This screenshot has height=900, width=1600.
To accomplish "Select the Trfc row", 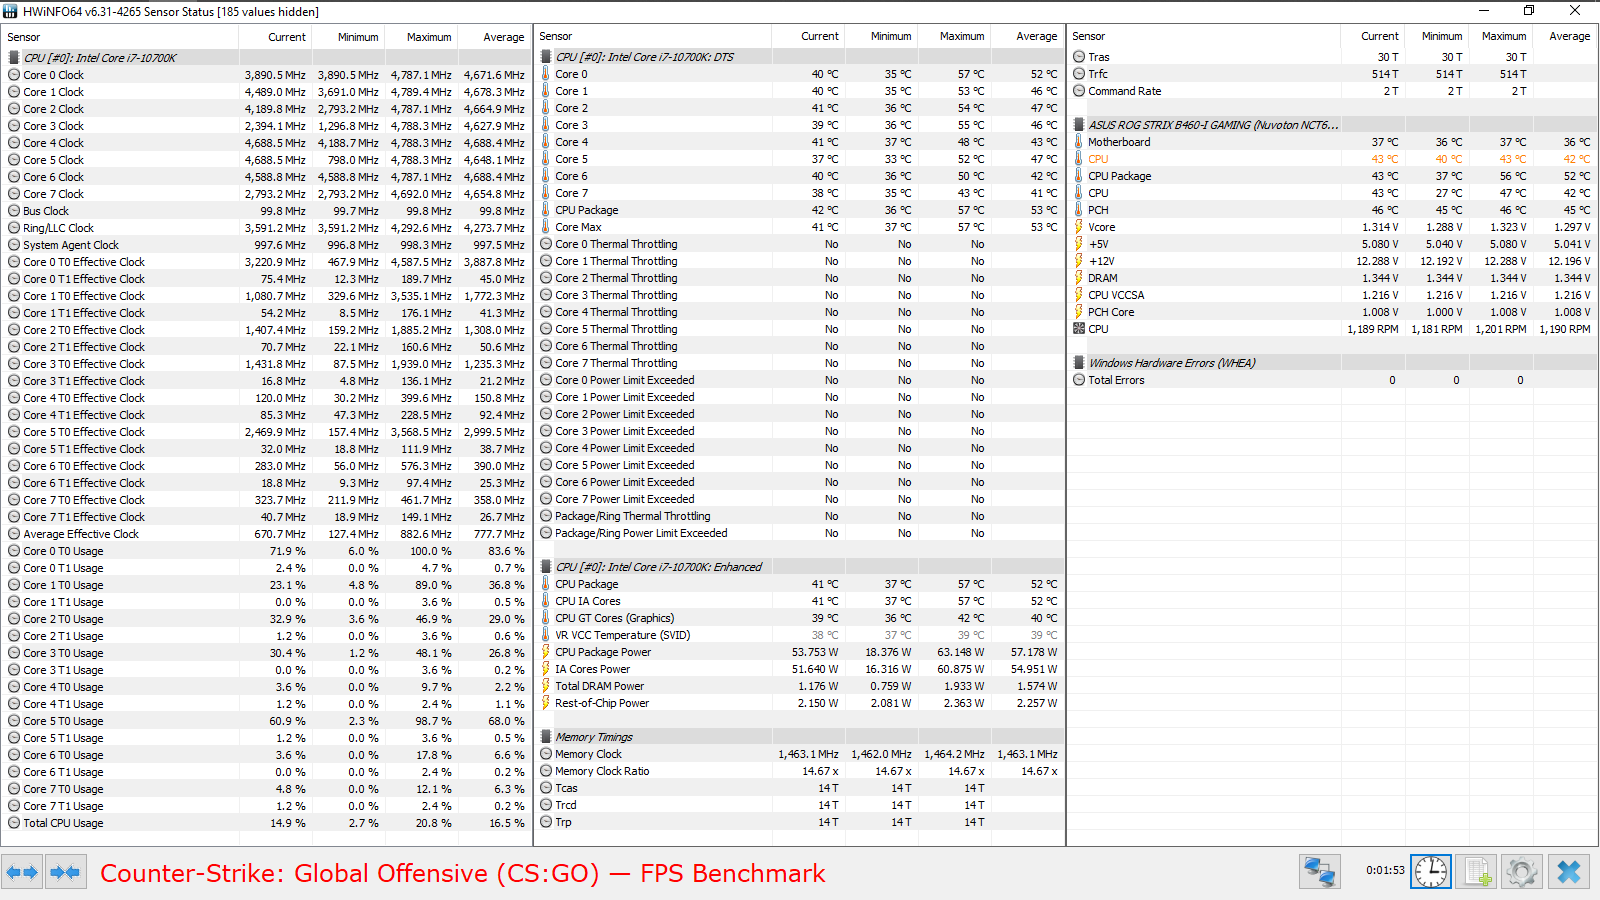I will tap(1333, 74).
